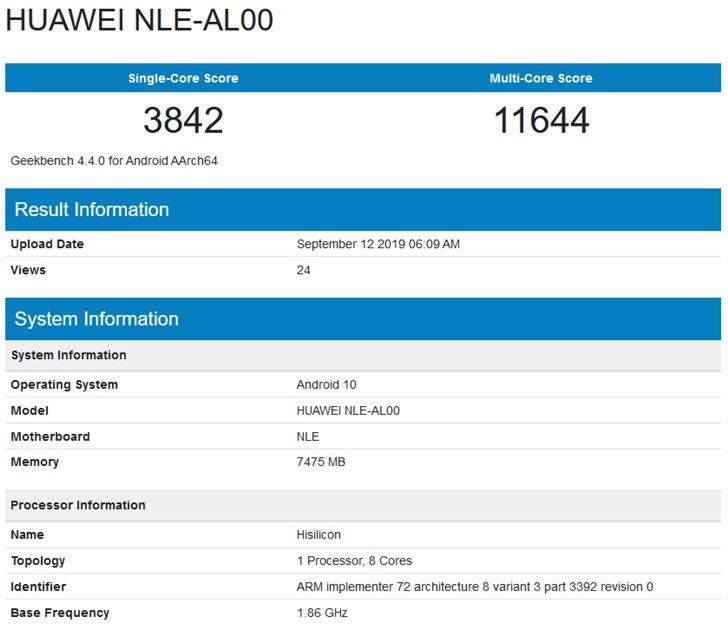This screenshot has height=636, width=728.
Task: Click the date September 12 2019 06:09 AM
Action: (x=378, y=244)
